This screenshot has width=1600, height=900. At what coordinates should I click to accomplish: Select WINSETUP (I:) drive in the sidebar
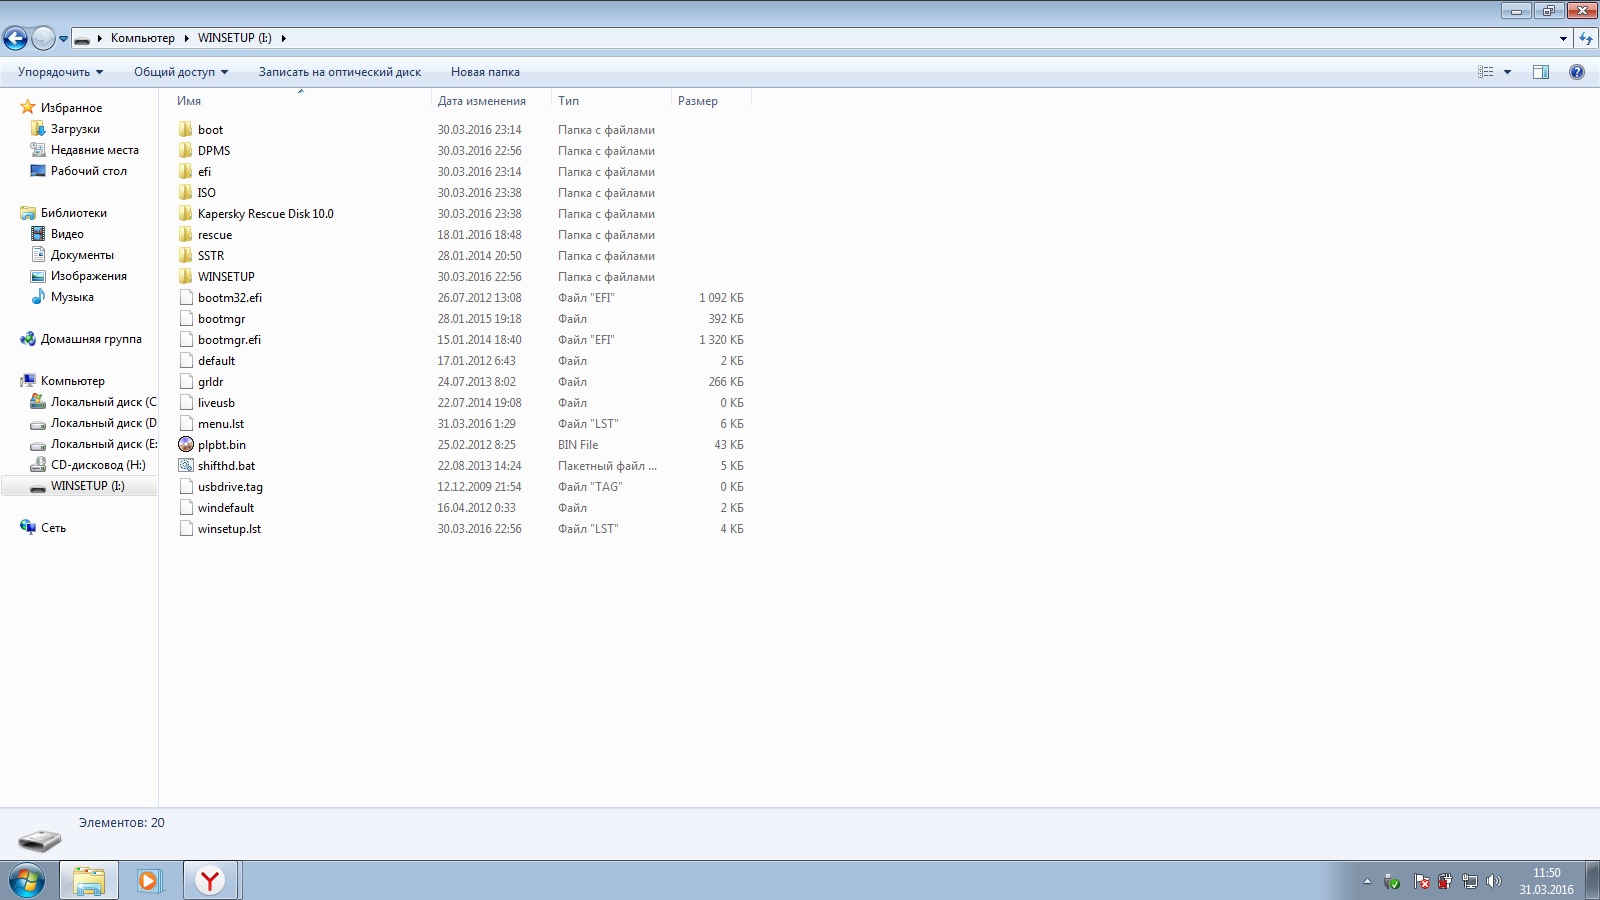(x=88, y=486)
